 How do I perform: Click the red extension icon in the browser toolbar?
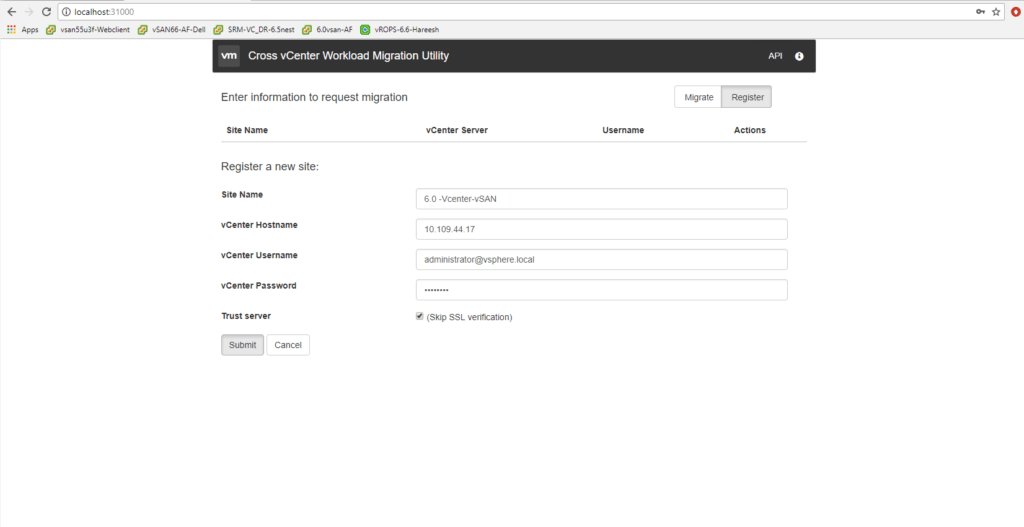1015,11
